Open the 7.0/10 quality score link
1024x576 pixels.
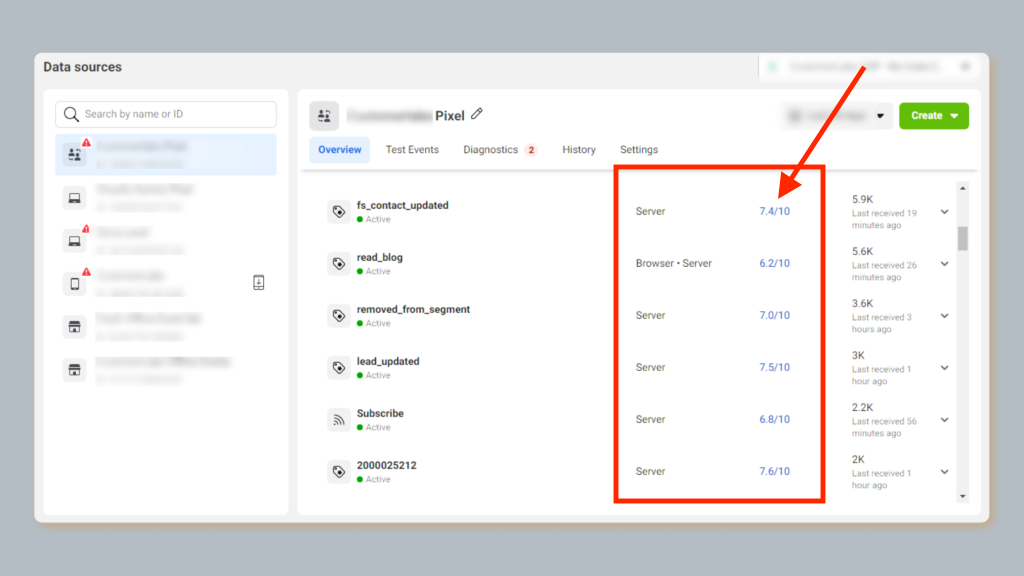pyautogui.click(x=775, y=315)
